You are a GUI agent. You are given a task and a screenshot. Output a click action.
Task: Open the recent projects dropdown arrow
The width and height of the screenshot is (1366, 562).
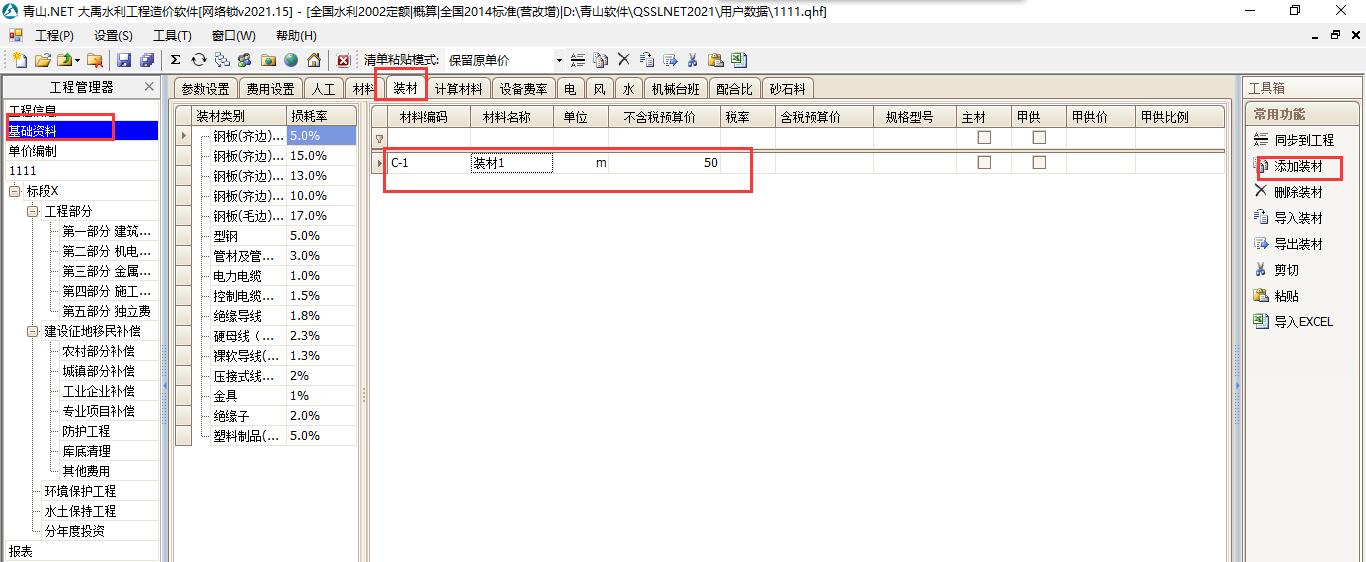78,61
